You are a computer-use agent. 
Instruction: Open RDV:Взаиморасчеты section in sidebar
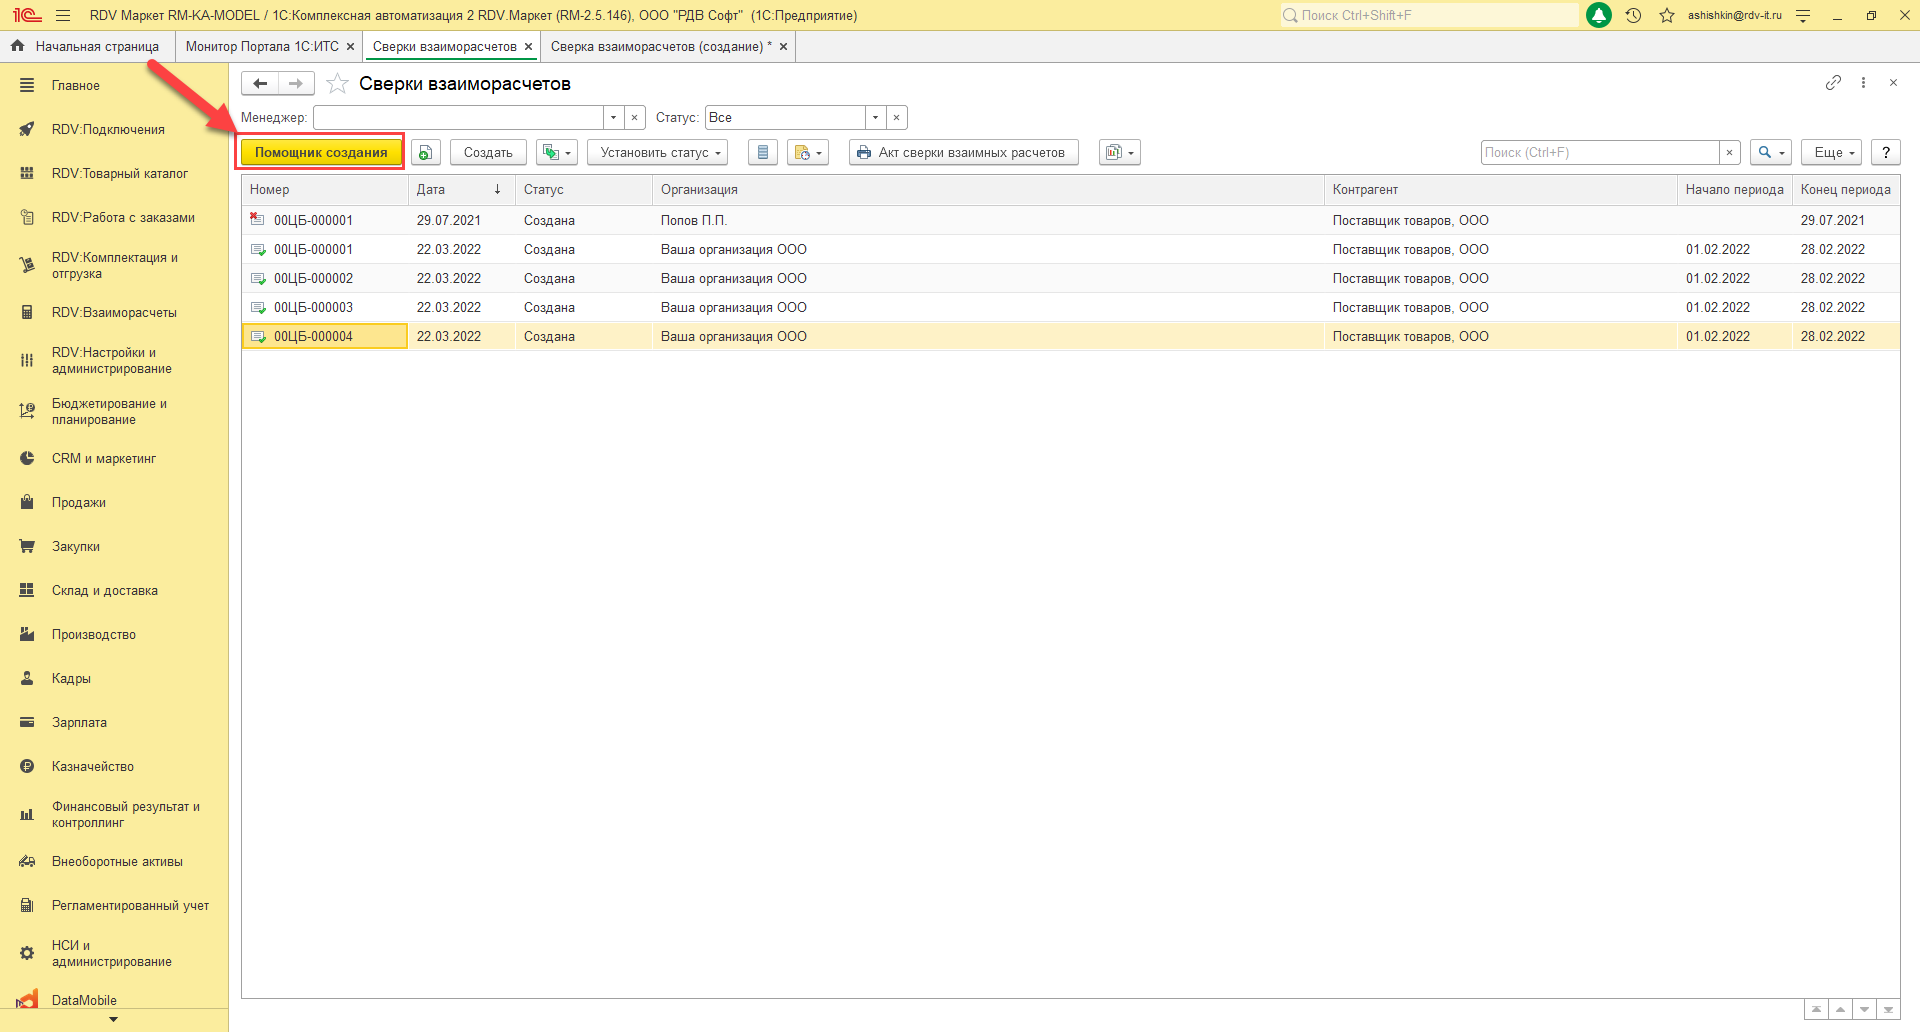coord(114,313)
